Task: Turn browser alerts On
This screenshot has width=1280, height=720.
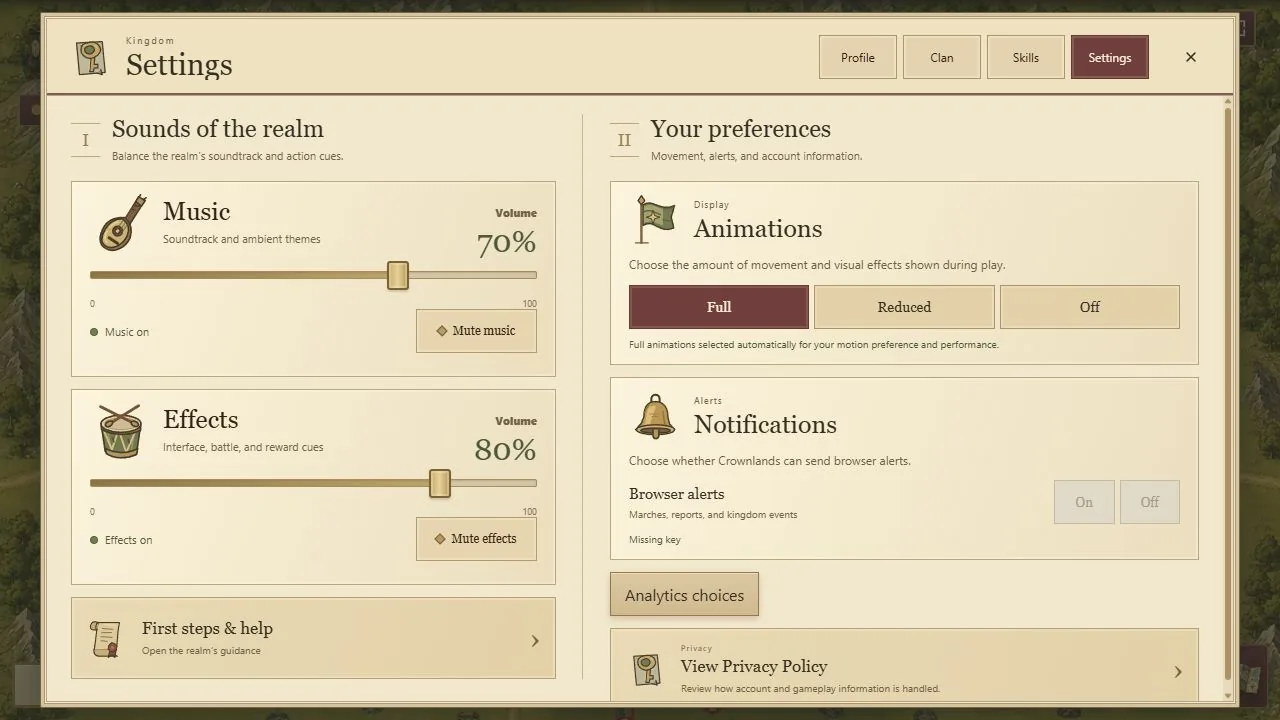Action: (x=1084, y=502)
